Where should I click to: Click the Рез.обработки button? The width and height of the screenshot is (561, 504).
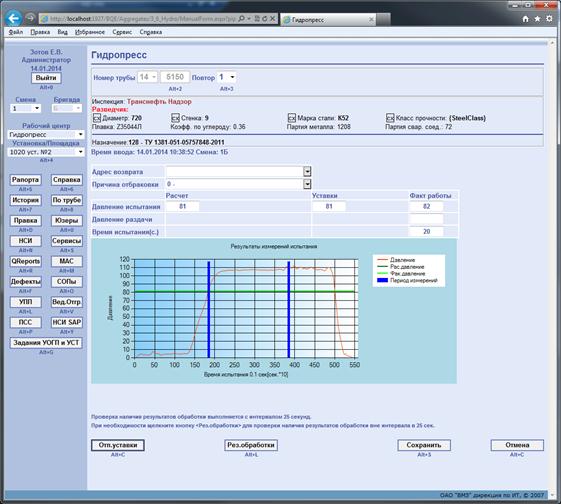(251, 445)
